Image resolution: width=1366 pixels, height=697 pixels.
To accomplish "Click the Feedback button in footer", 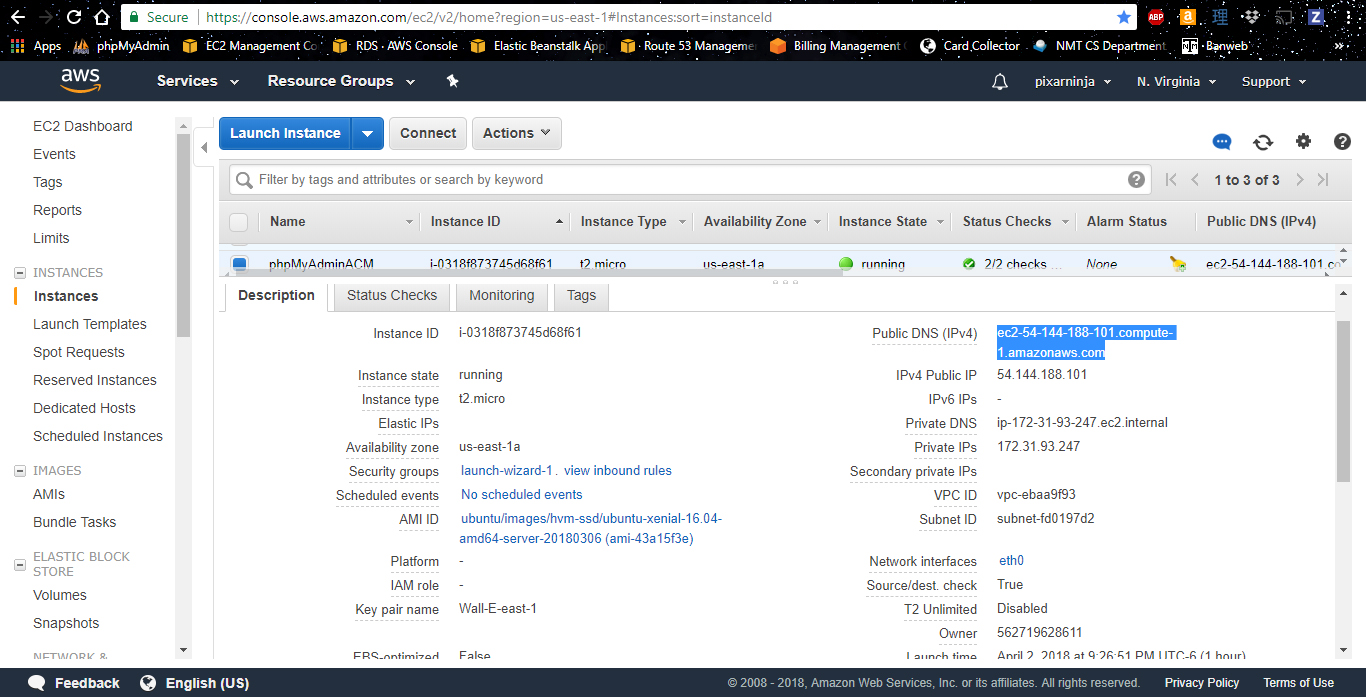I will coord(74,683).
